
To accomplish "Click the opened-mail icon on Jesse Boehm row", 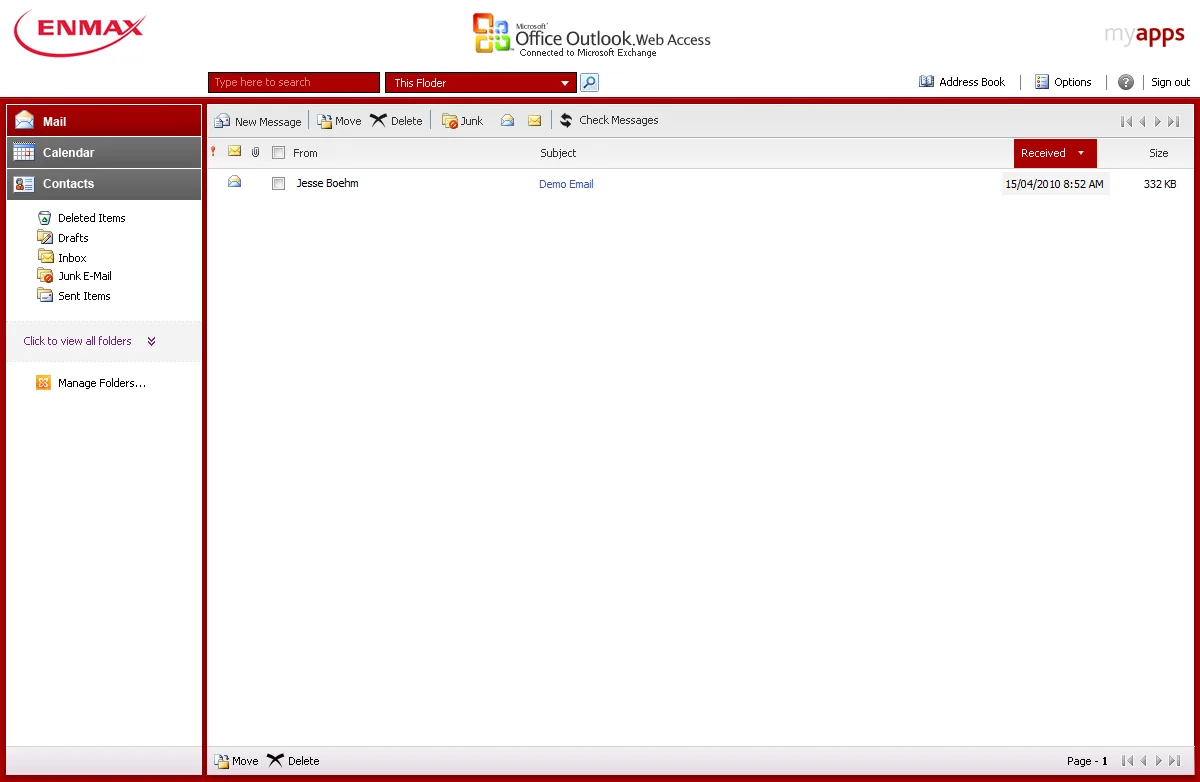I will (235, 182).
